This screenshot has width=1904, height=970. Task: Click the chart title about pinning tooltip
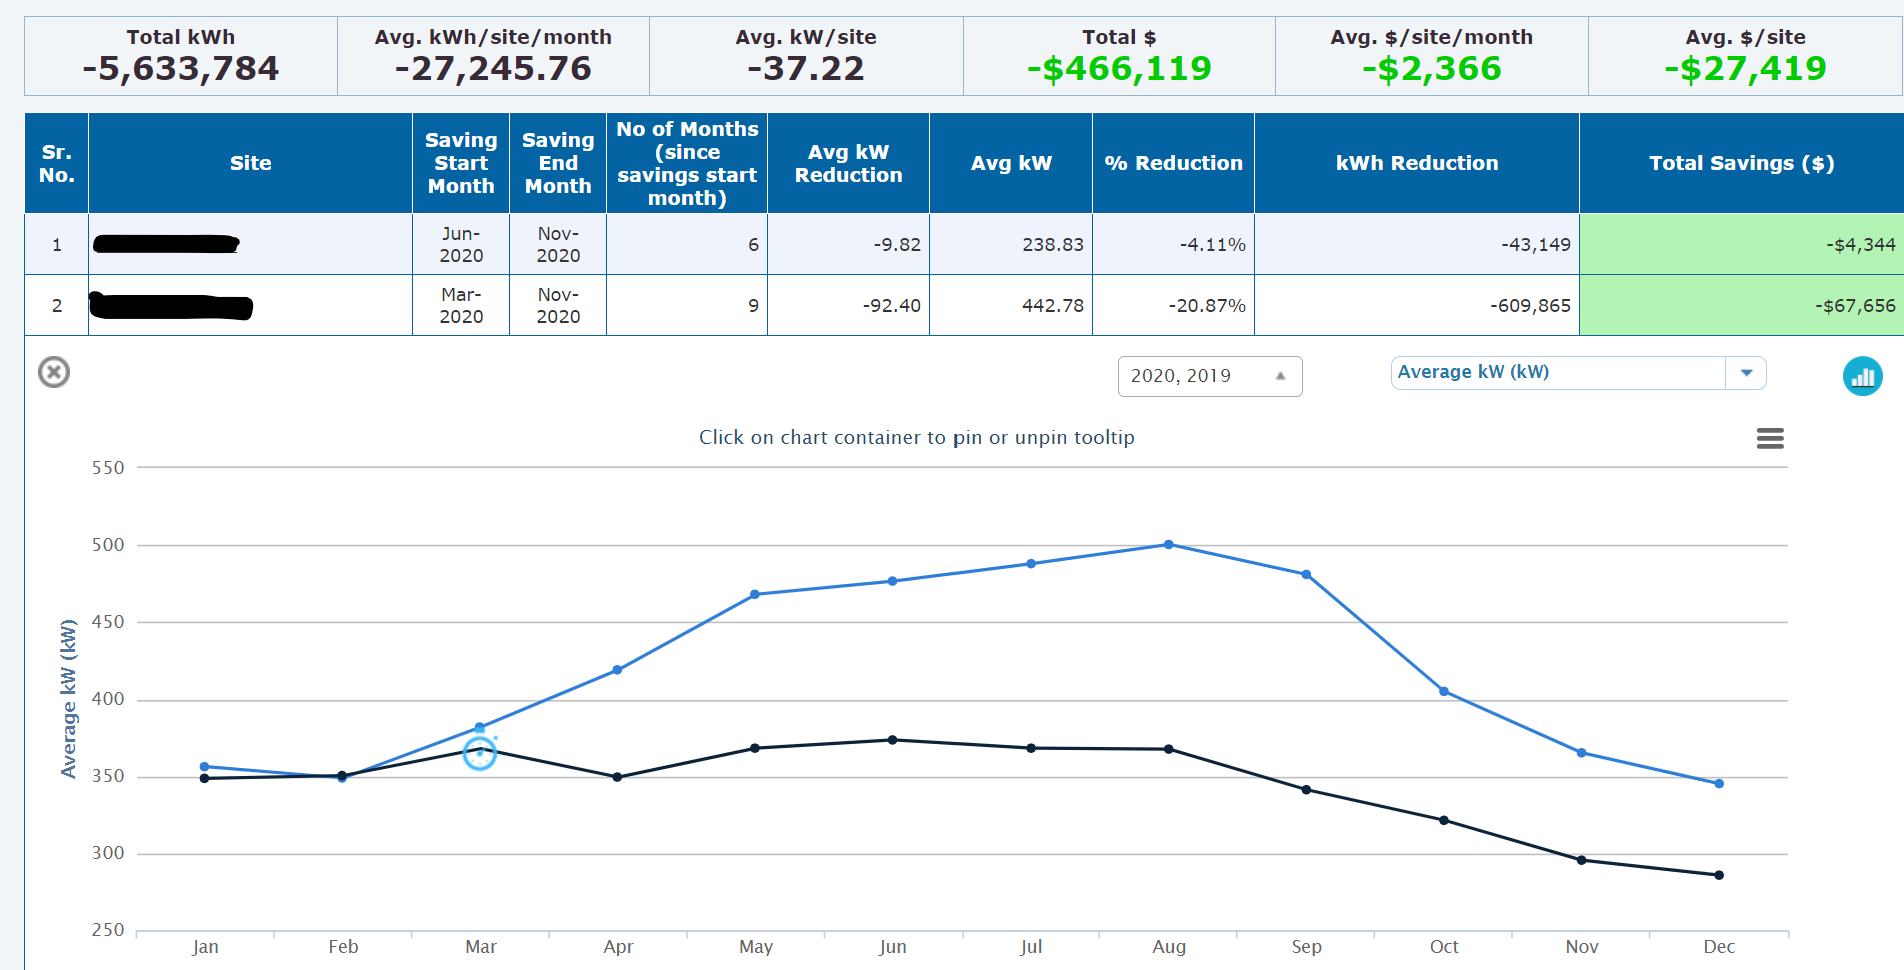click(x=916, y=437)
